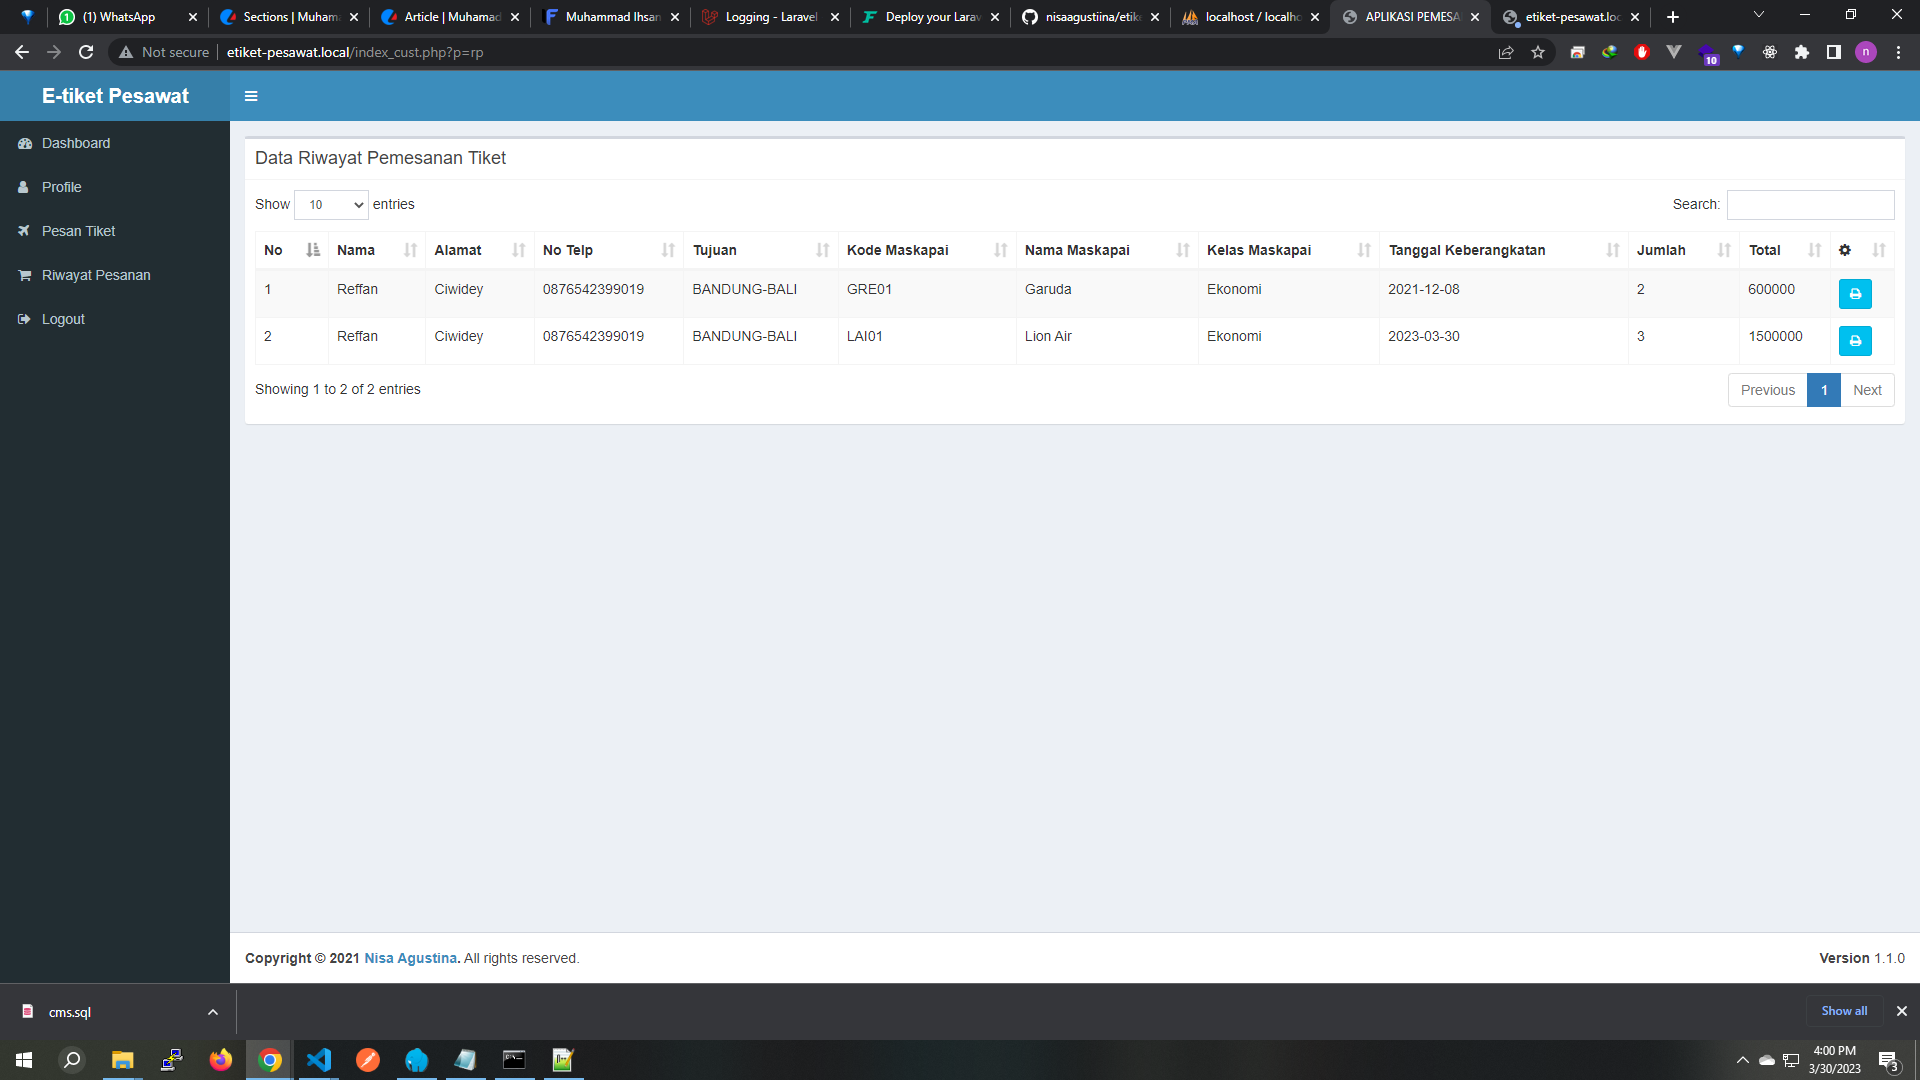Show hidden system tray icons

pyautogui.click(x=1743, y=1060)
